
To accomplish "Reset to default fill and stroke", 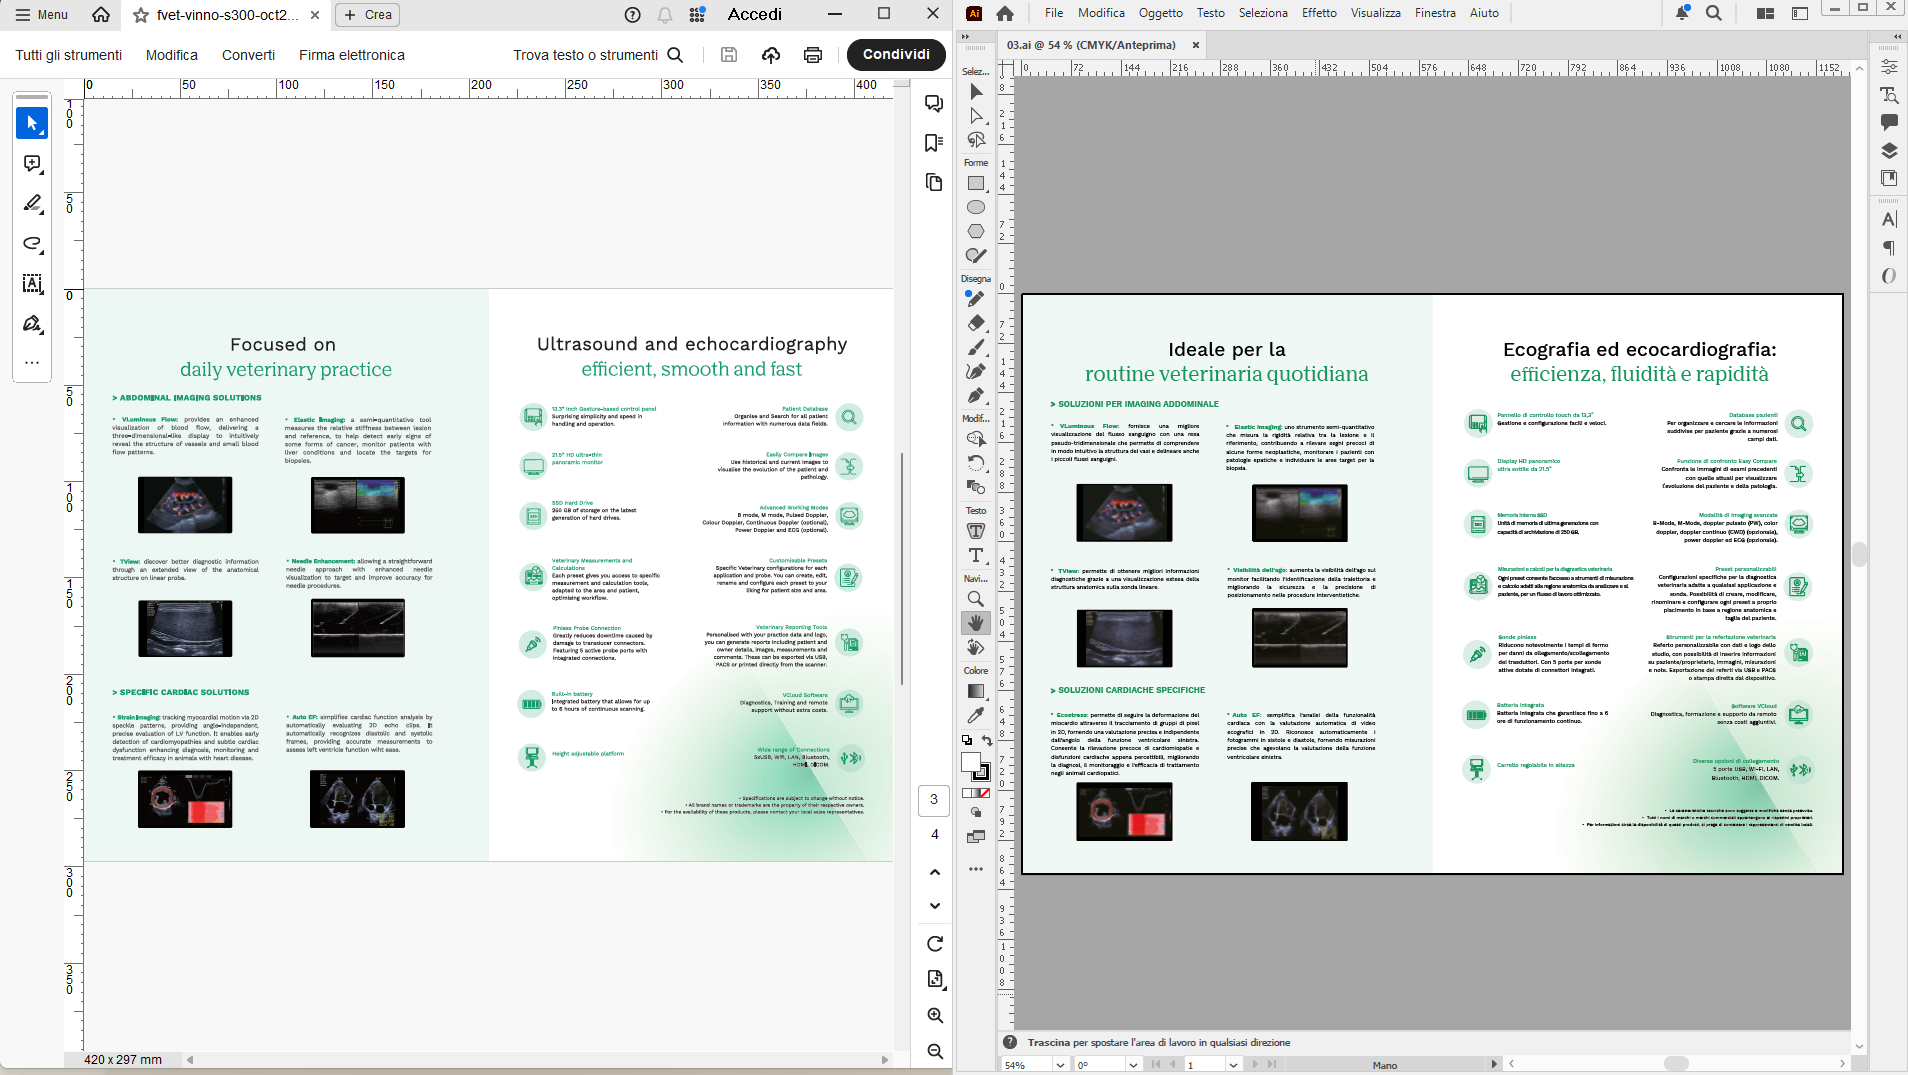I will (x=966, y=741).
